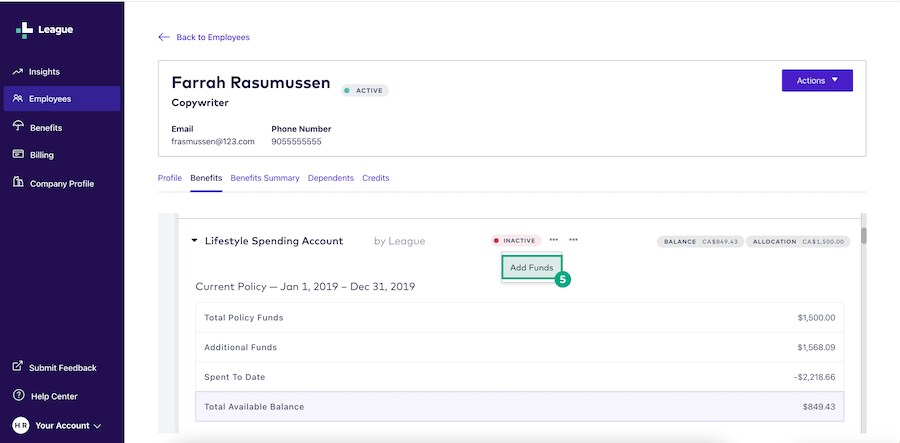Click the Total Available Balance row

[x=519, y=407]
